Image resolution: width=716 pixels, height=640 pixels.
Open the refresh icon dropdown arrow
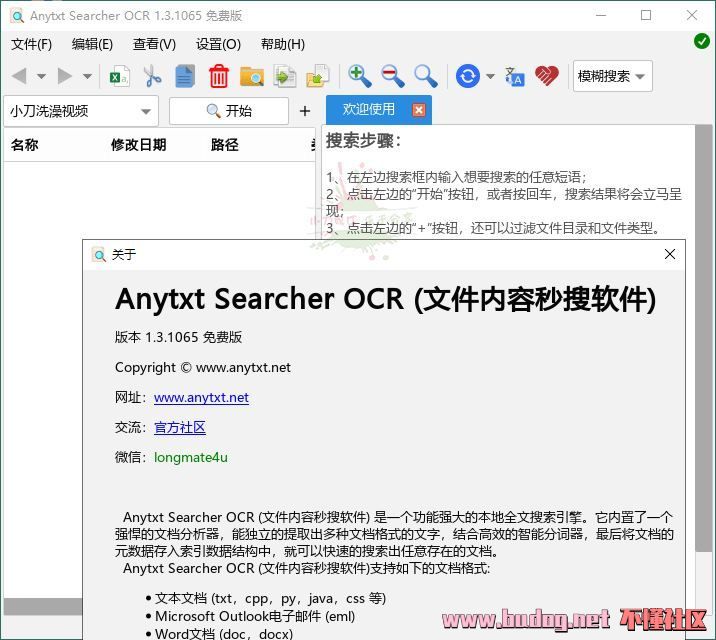tap(490, 76)
